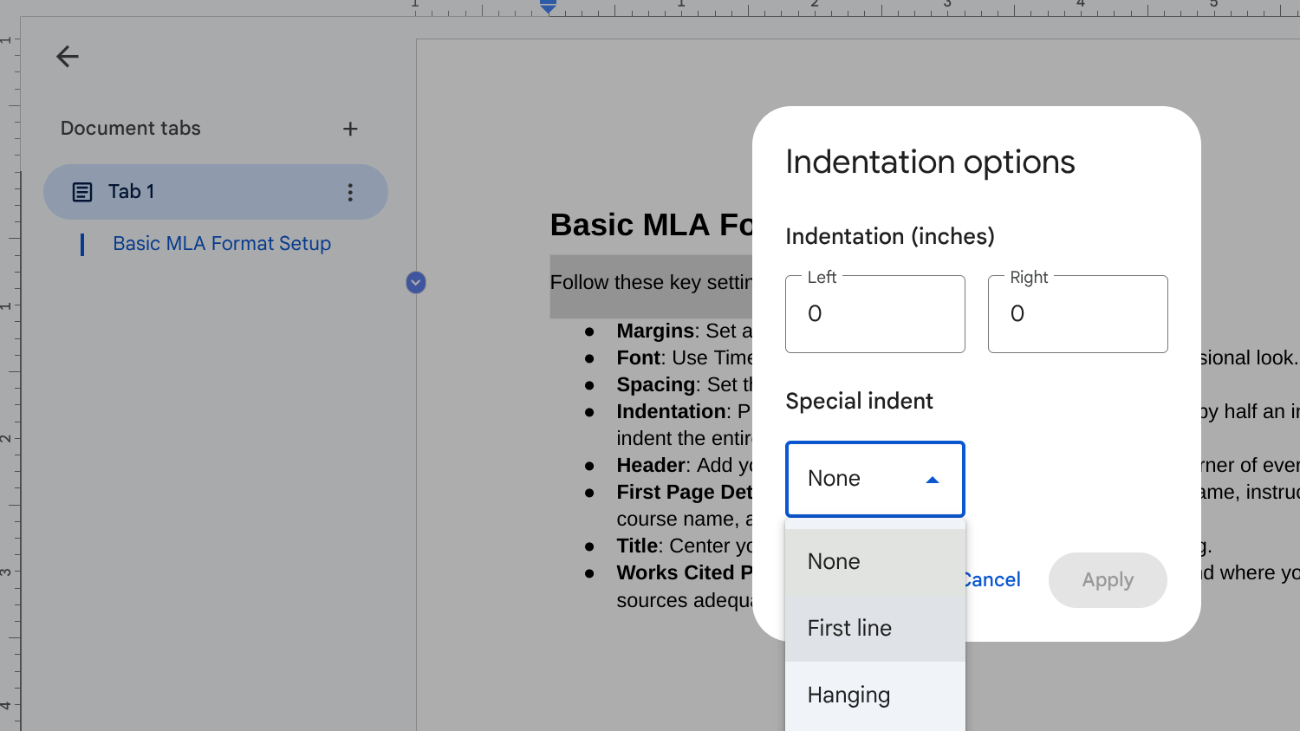Navigate back using the back arrow icon
Screen dimensions: 1300x731
pos(67,56)
